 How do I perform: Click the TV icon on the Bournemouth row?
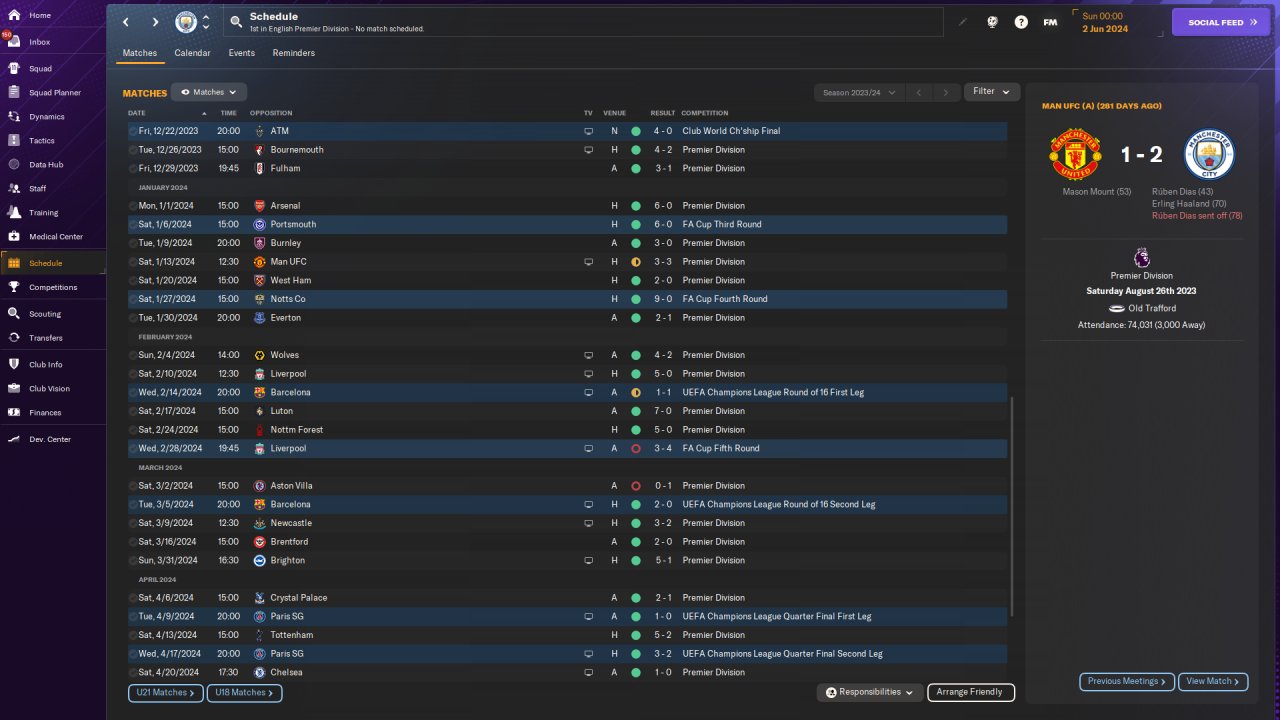(588, 150)
